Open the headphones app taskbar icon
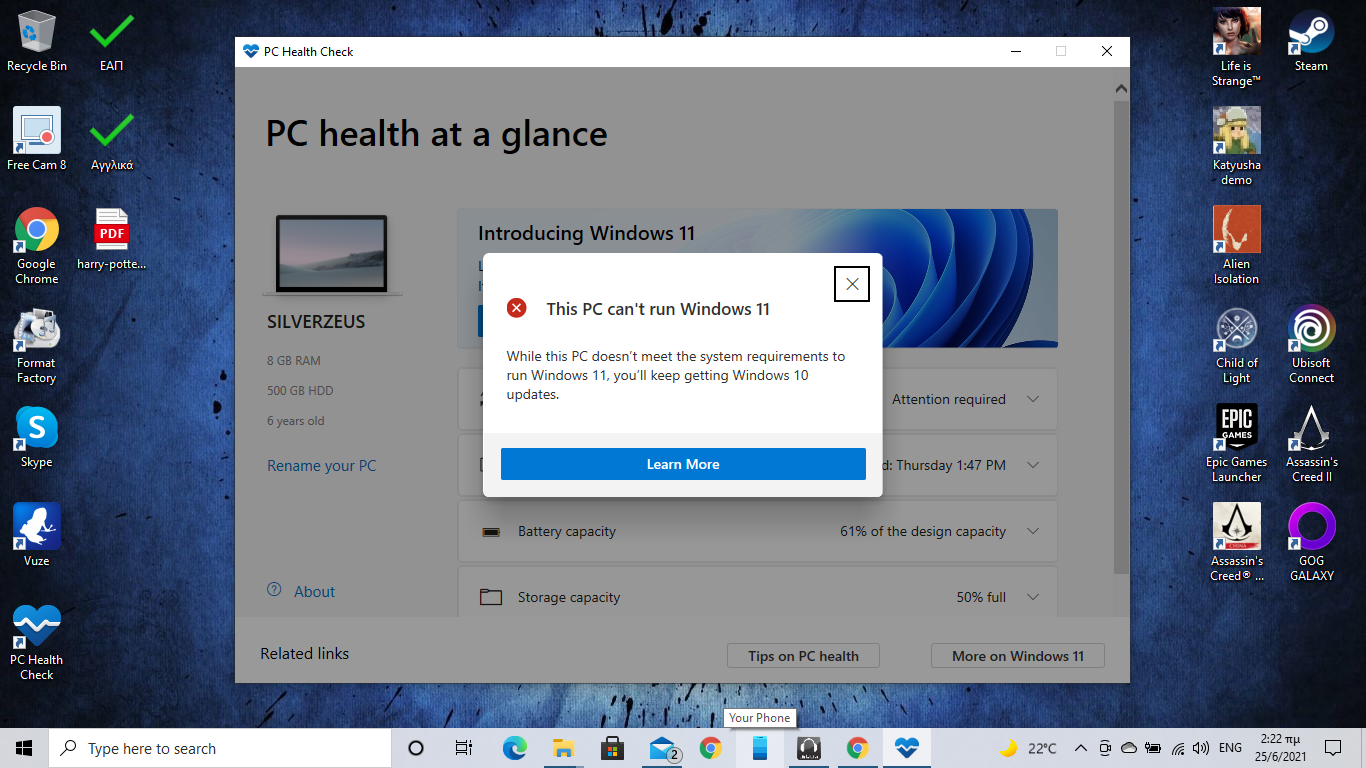This screenshot has width=1366, height=768. (809, 748)
